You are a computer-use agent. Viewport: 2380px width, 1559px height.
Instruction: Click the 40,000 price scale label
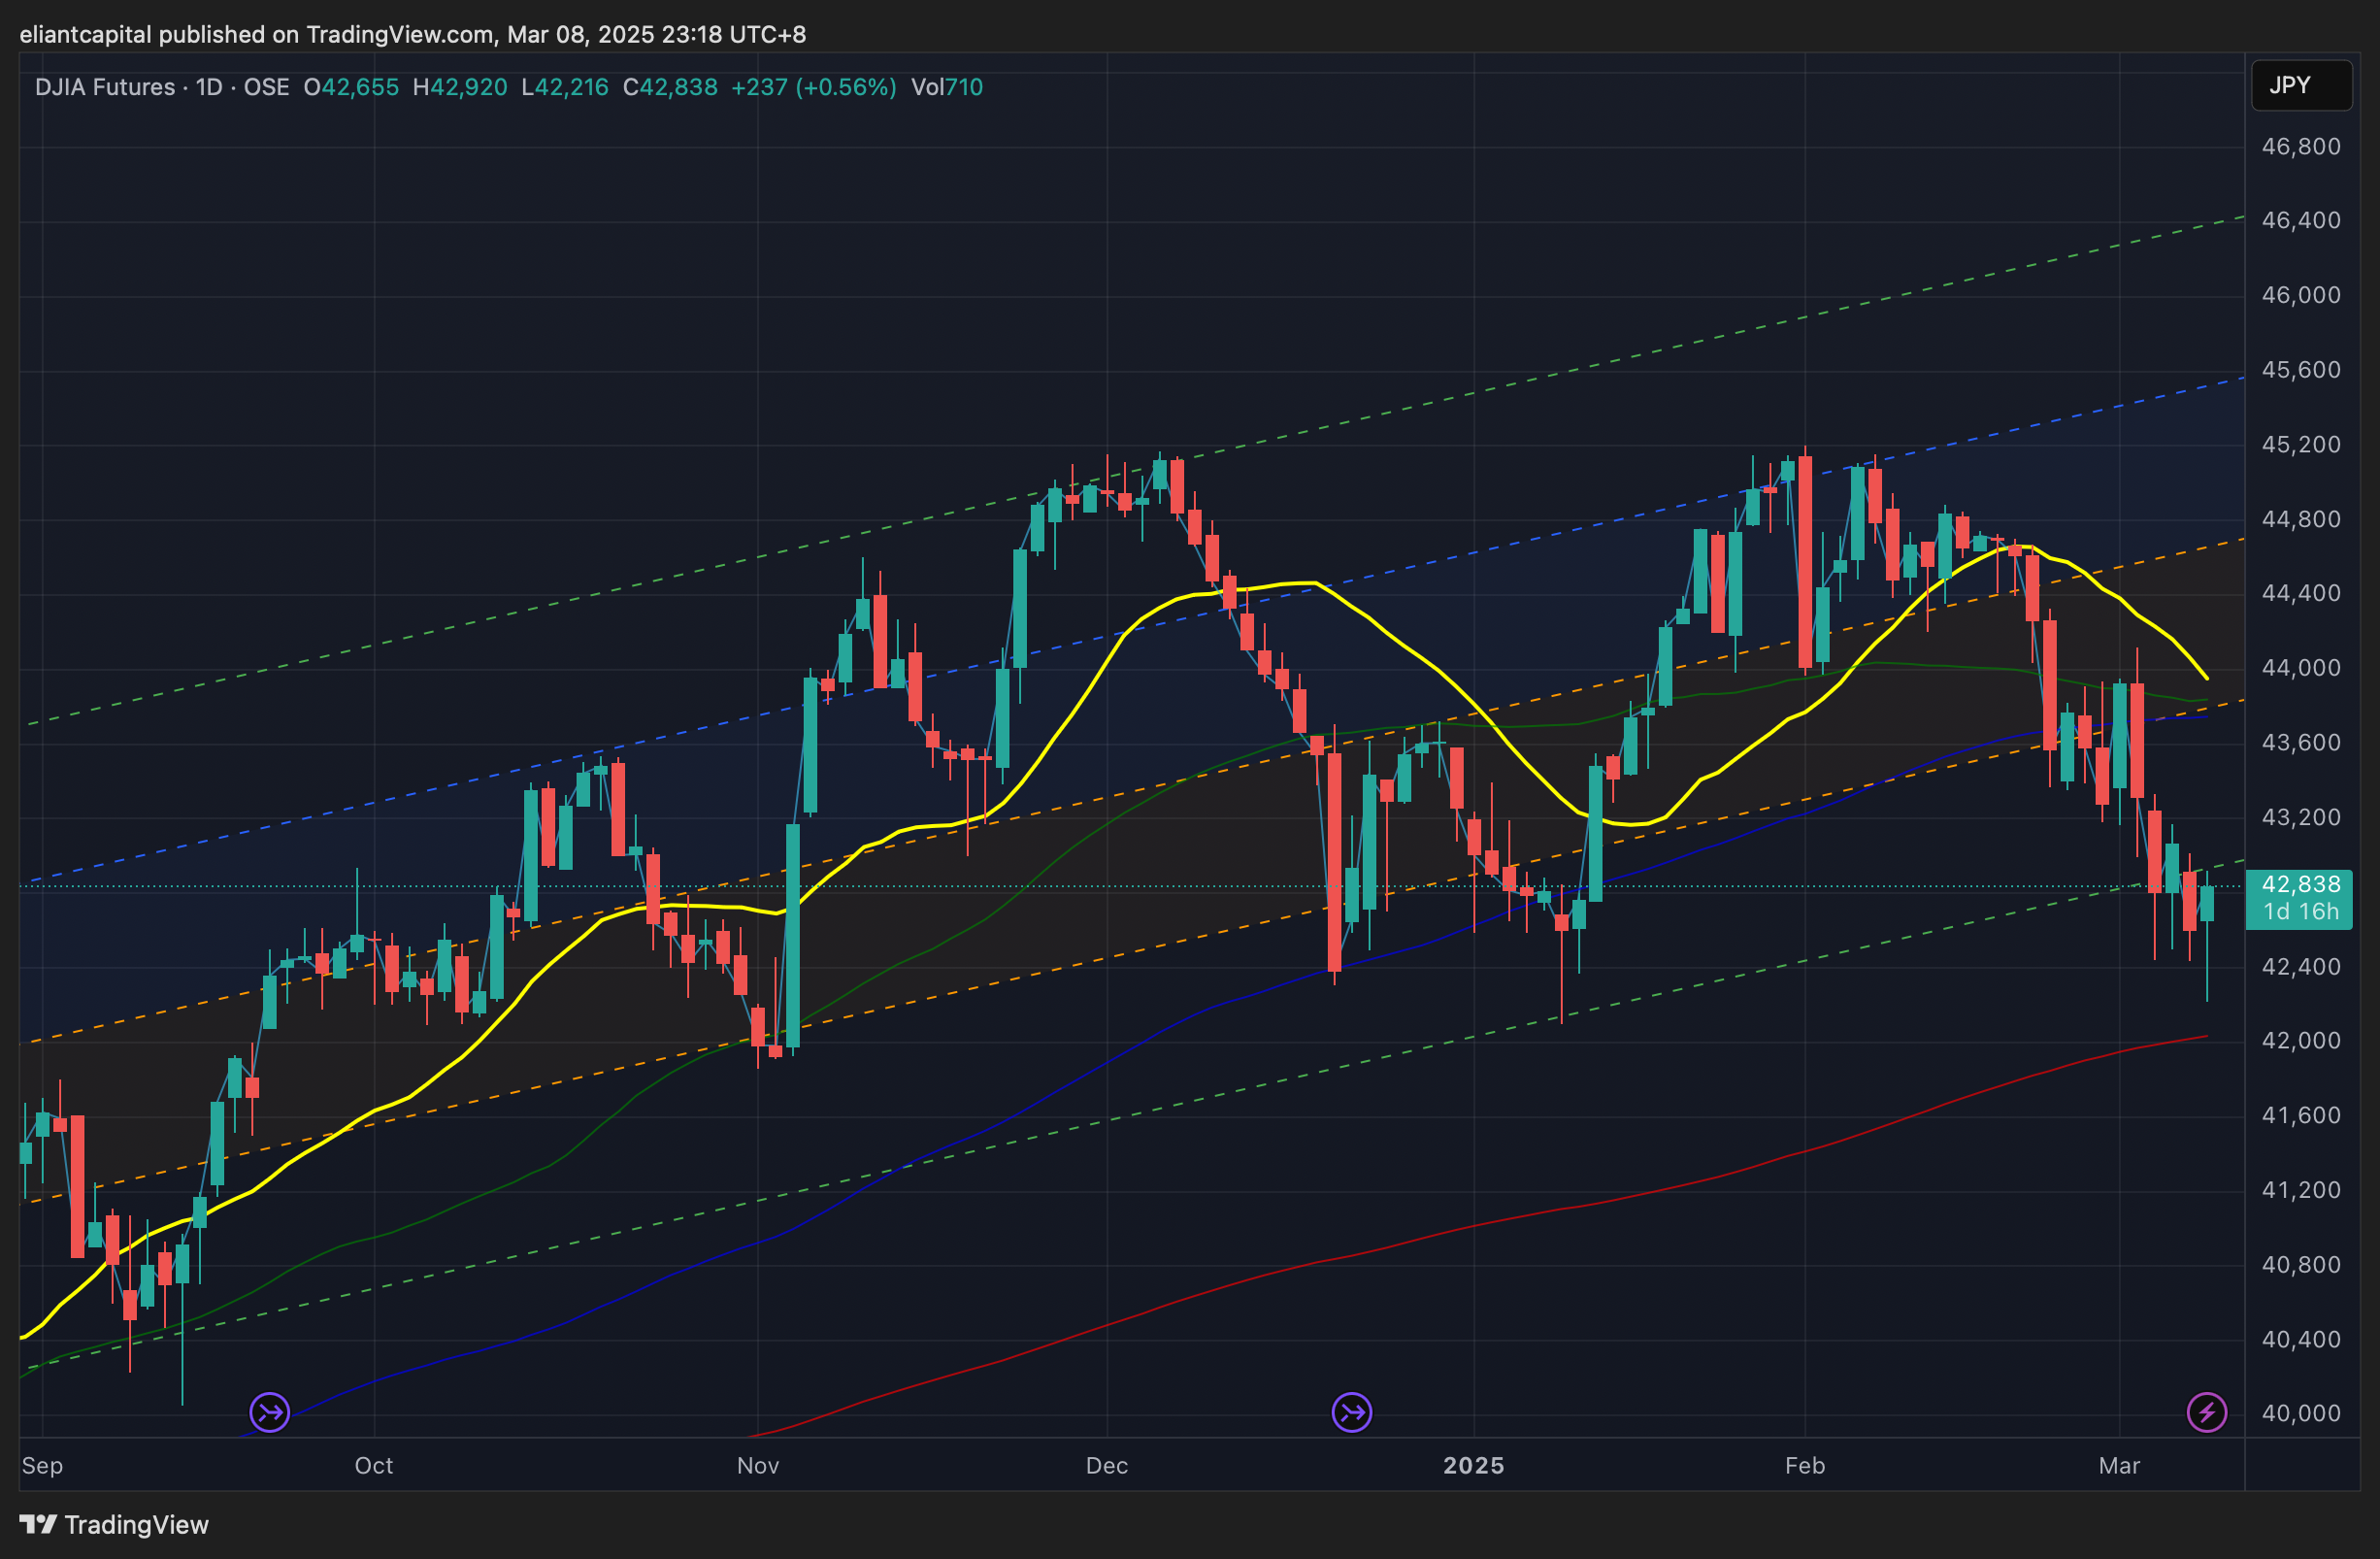2300,1413
